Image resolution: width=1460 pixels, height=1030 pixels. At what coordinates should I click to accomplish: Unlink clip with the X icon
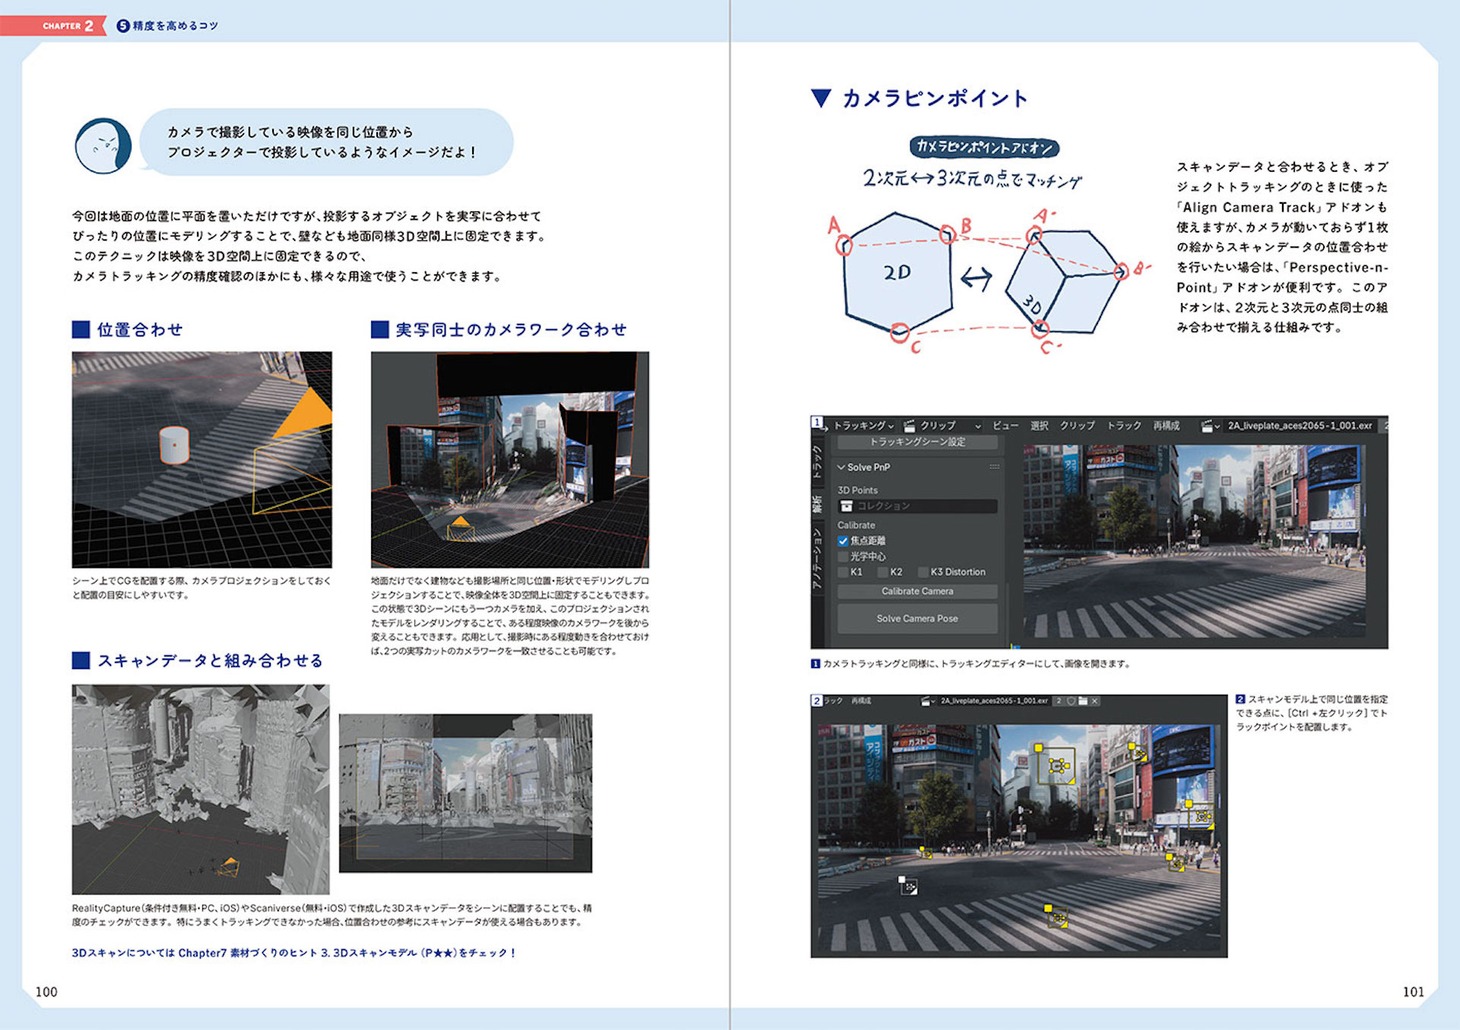(1095, 701)
